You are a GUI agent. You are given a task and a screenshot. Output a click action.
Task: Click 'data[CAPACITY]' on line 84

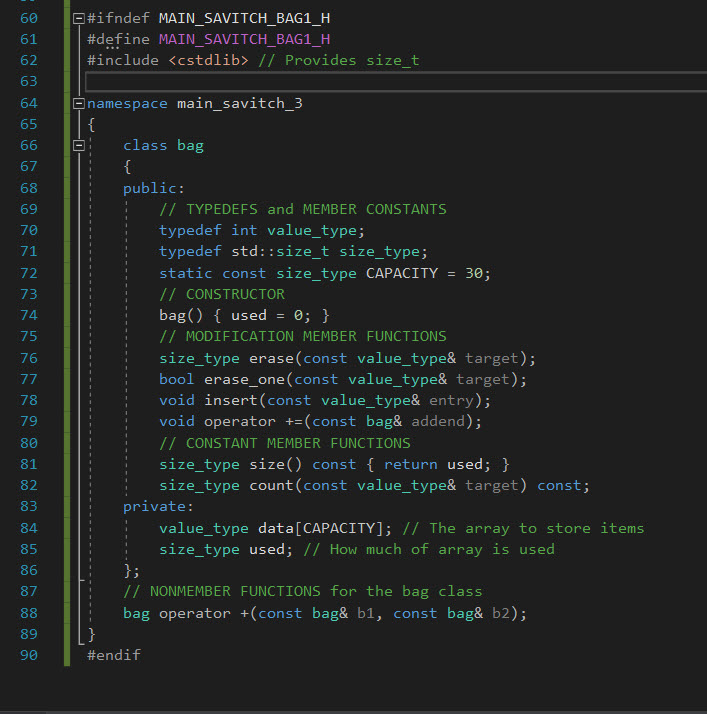tap(320, 528)
